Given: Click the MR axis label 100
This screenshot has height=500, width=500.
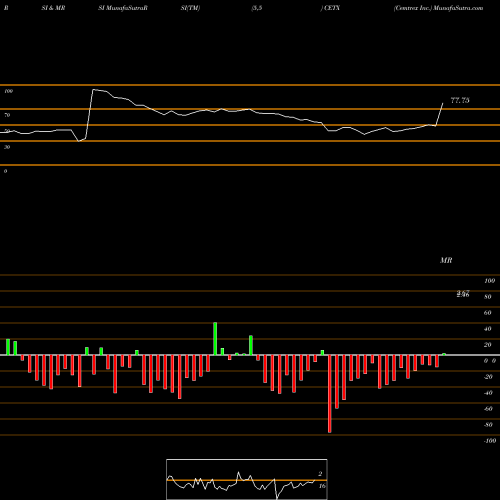Looking at the screenshot, I should click(x=489, y=281).
